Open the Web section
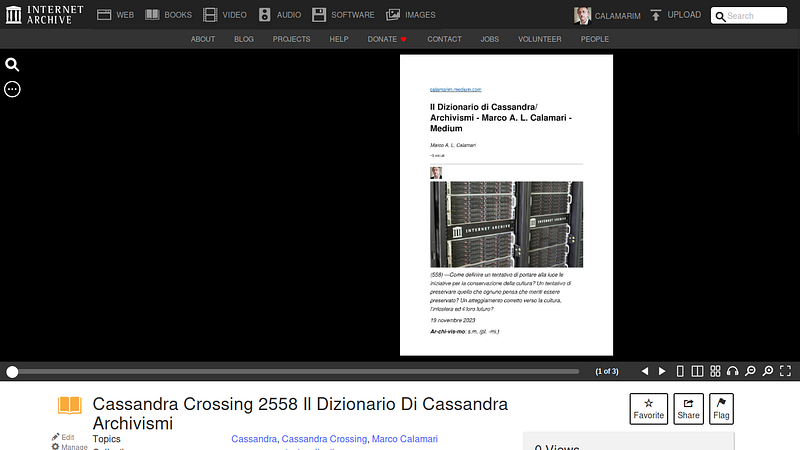Screen dimensions: 800x450 click(x=115, y=15)
